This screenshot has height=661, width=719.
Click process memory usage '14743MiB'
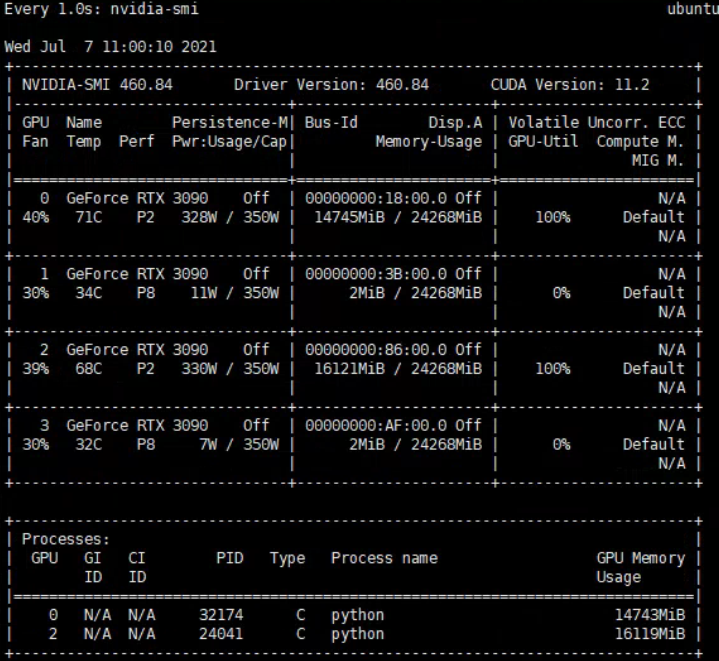(650, 615)
